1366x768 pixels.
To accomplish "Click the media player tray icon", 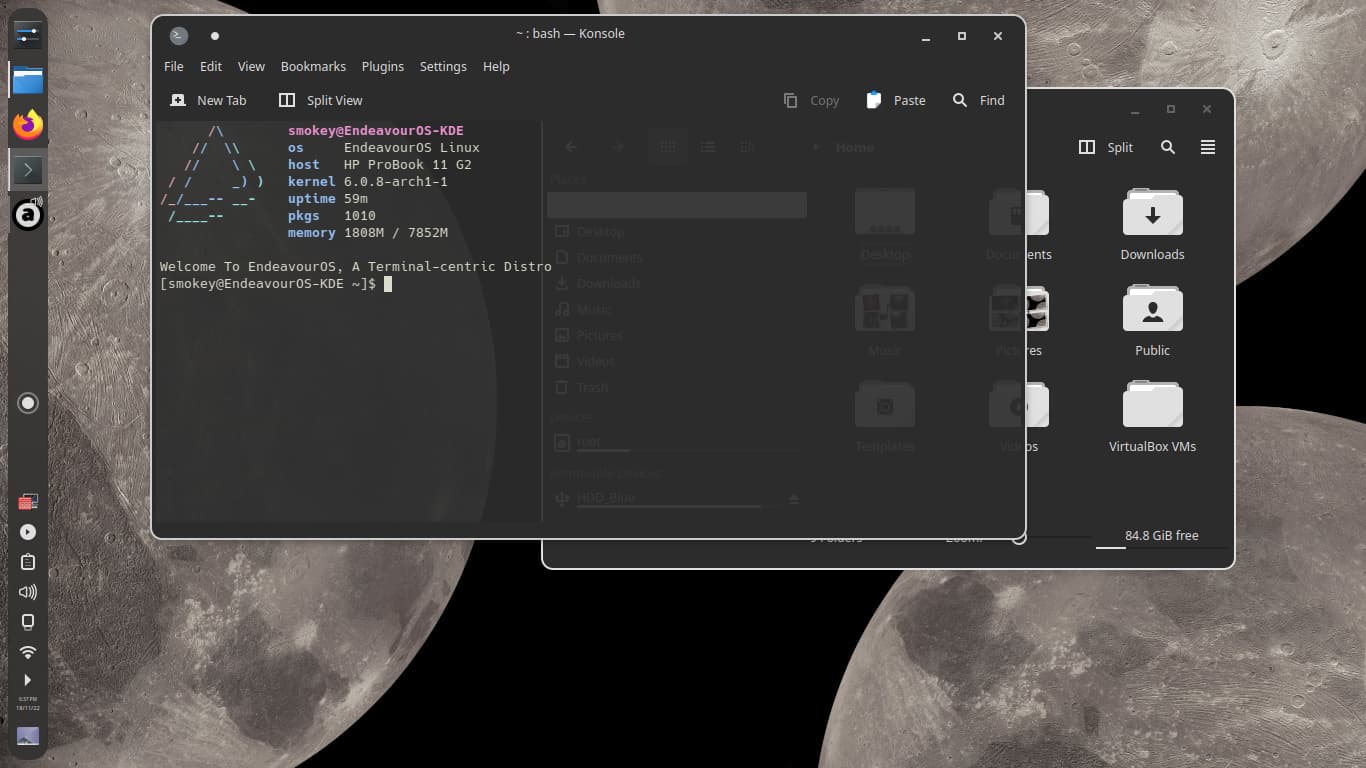I will [x=28, y=532].
